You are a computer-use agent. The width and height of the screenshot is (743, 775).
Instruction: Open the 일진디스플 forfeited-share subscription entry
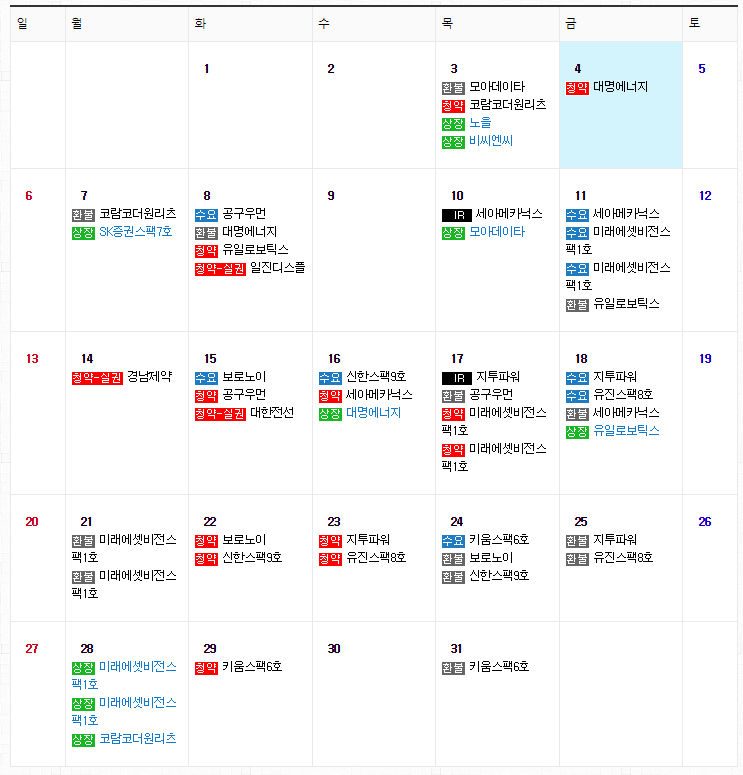pyautogui.click(x=278, y=268)
